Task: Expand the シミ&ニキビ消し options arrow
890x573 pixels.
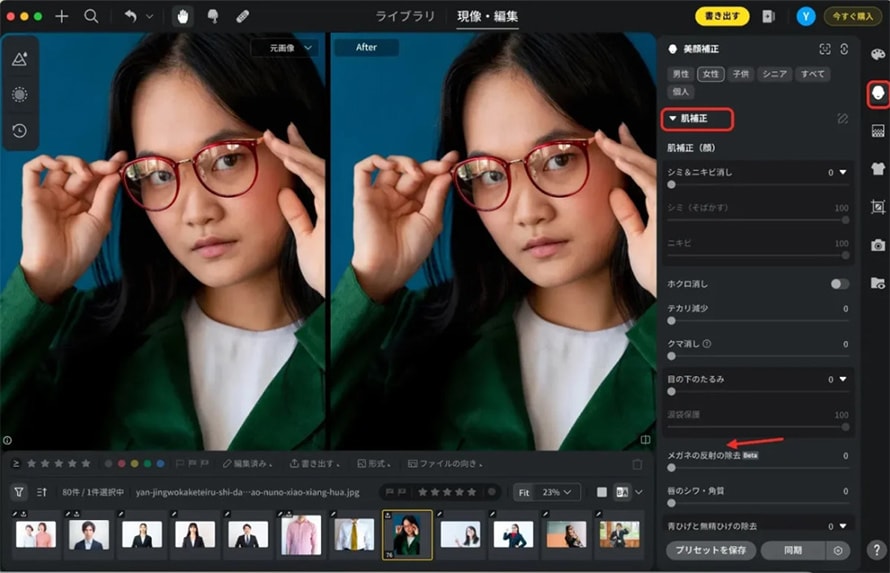Action: pyautogui.click(x=843, y=172)
